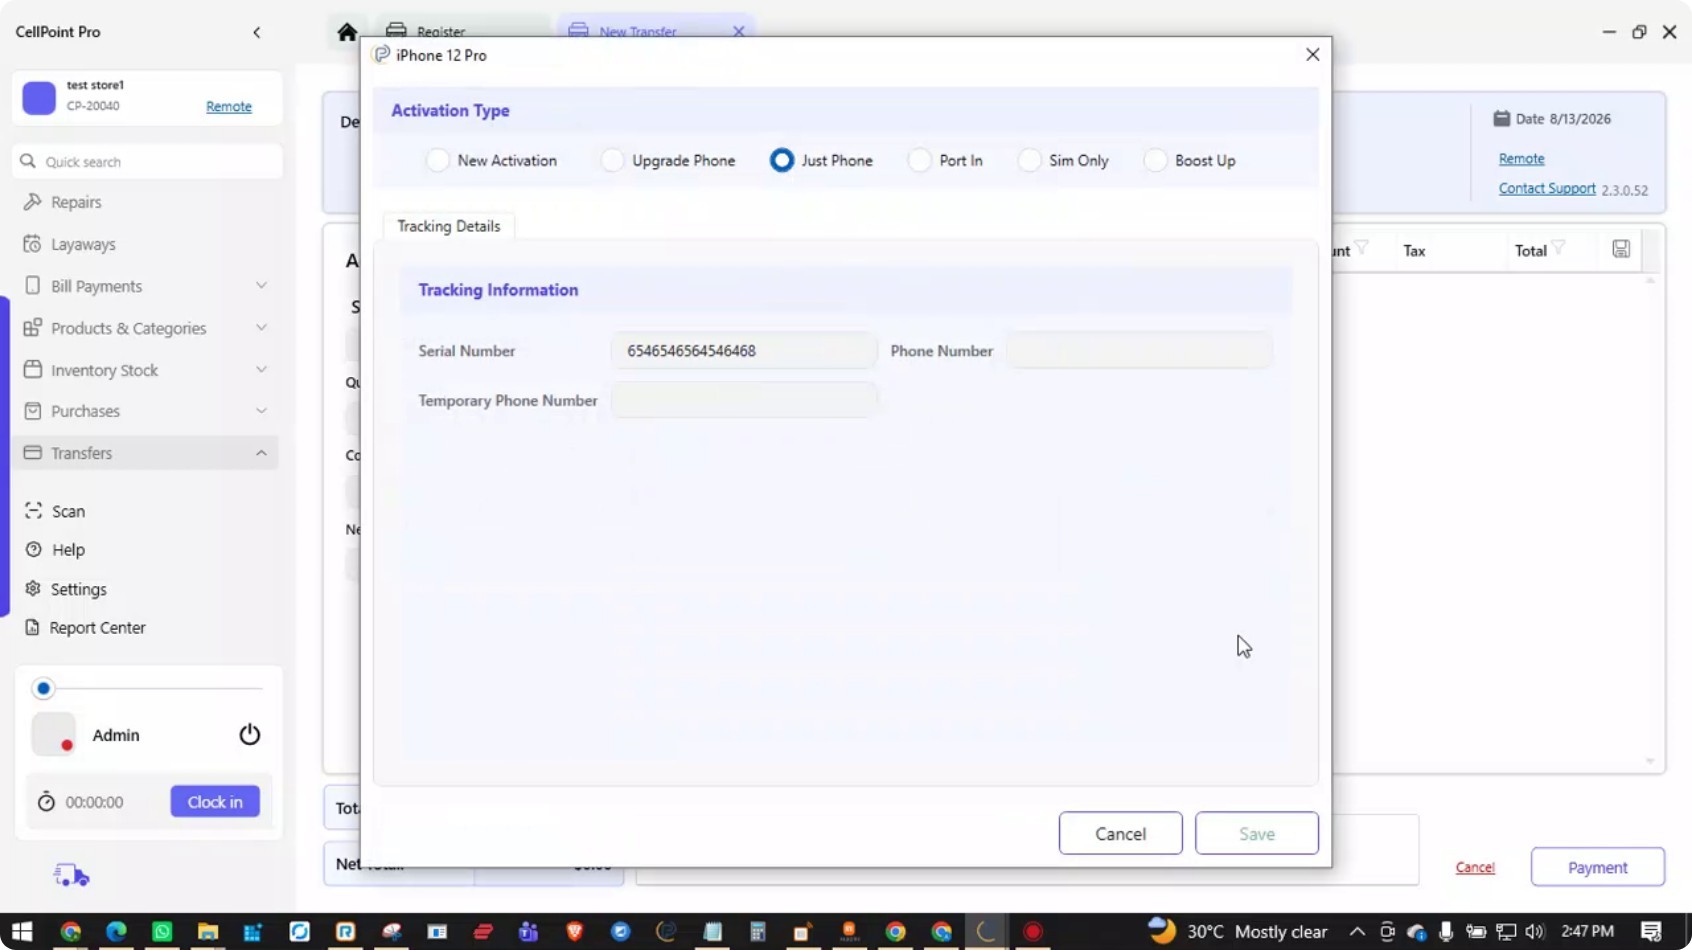
Task: Open the Tracking Details tab
Action: [x=448, y=226]
